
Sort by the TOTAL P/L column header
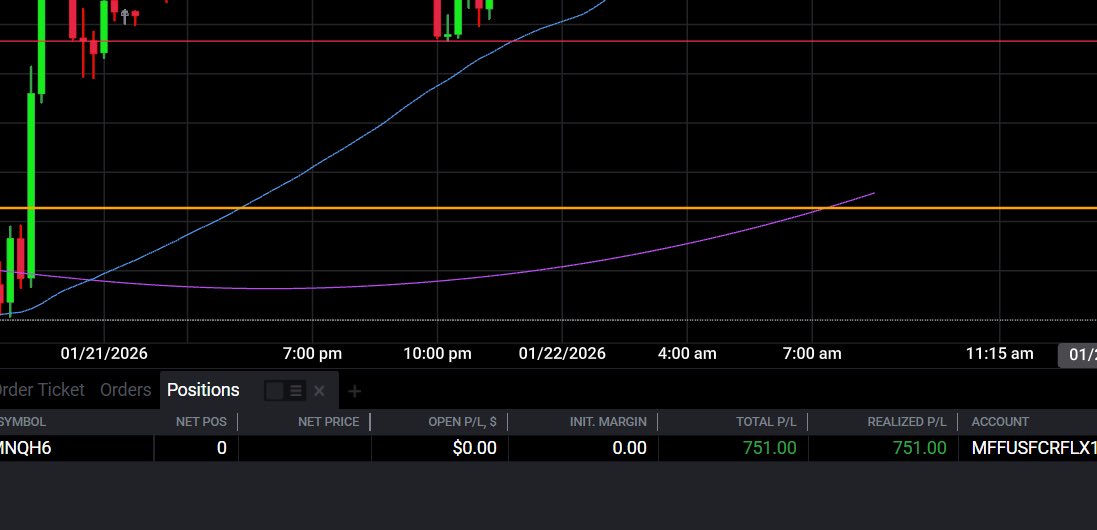tap(766, 422)
